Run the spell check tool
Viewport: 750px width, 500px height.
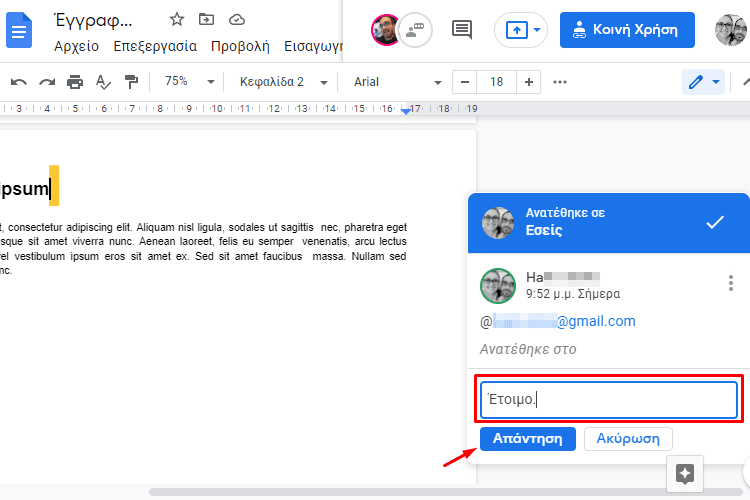pos(103,82)
